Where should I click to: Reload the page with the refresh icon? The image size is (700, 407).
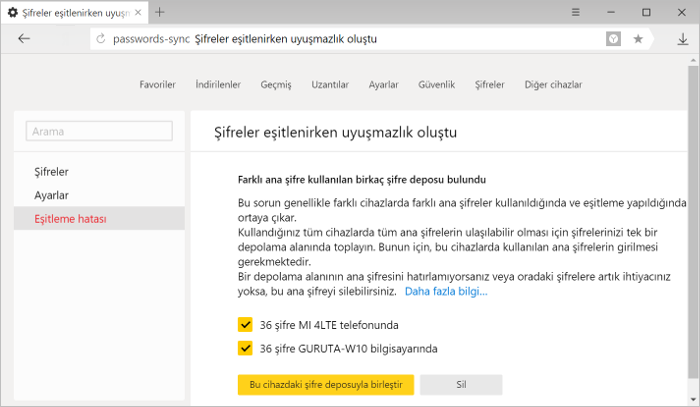click(x=101, y=39)
